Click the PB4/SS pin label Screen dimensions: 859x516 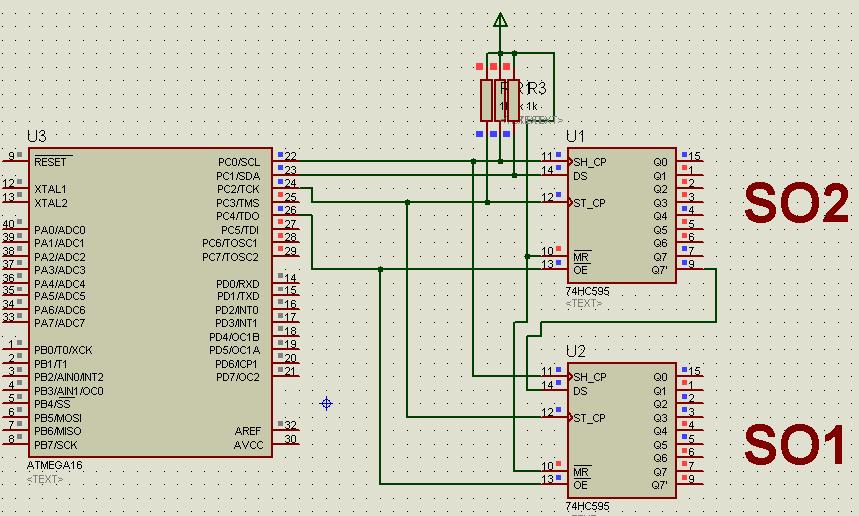click(x=52, y=404)
